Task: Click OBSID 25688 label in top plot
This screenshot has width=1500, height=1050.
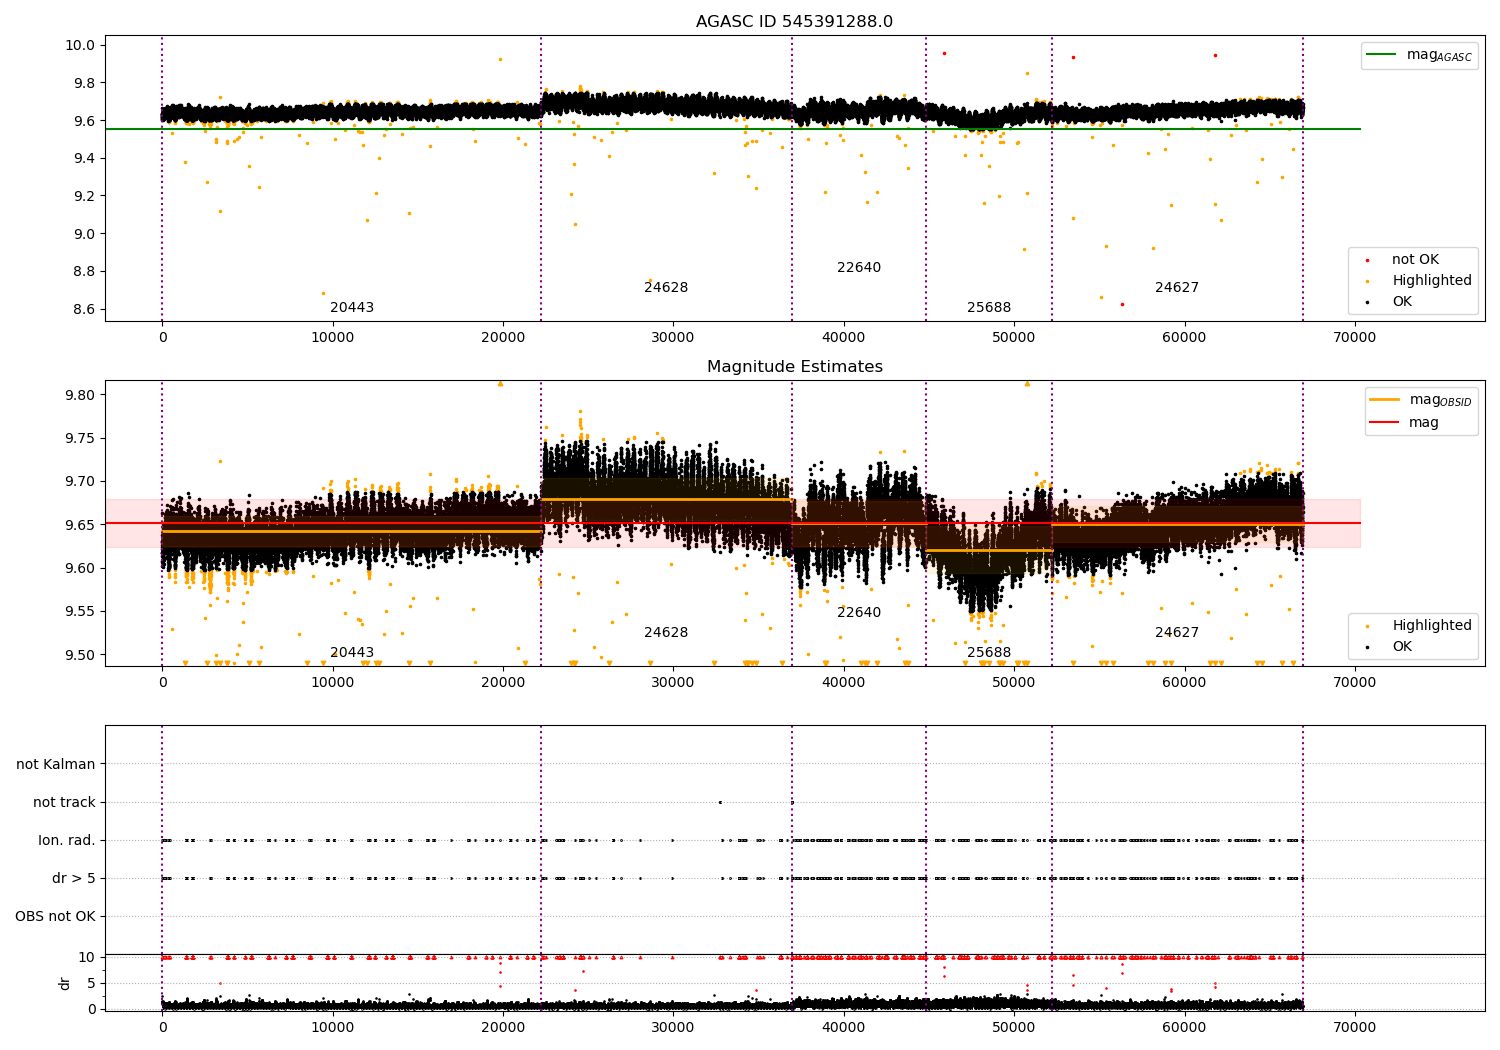Action: point(989,307)
